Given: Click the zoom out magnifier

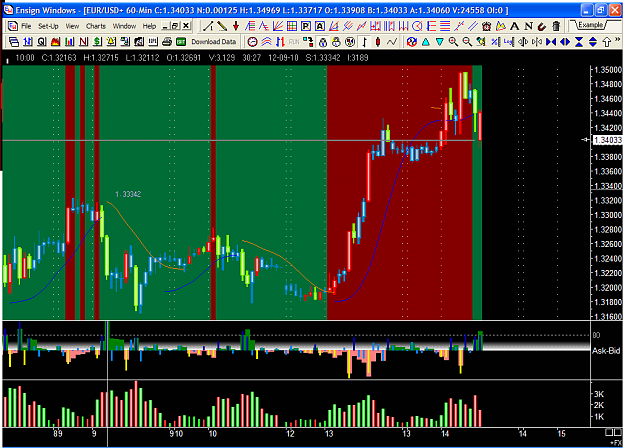Looking at the screenshot, I should tap(467, 42).
